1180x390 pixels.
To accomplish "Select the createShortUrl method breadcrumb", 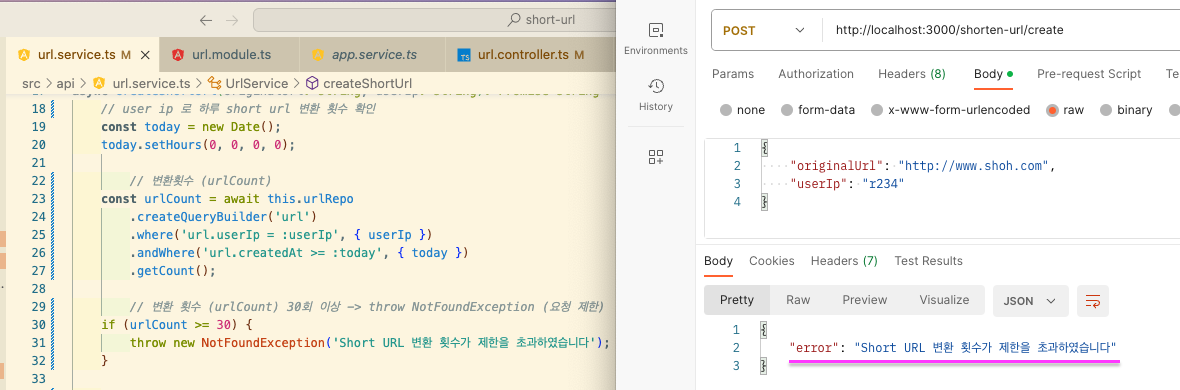I will [368, 83].
